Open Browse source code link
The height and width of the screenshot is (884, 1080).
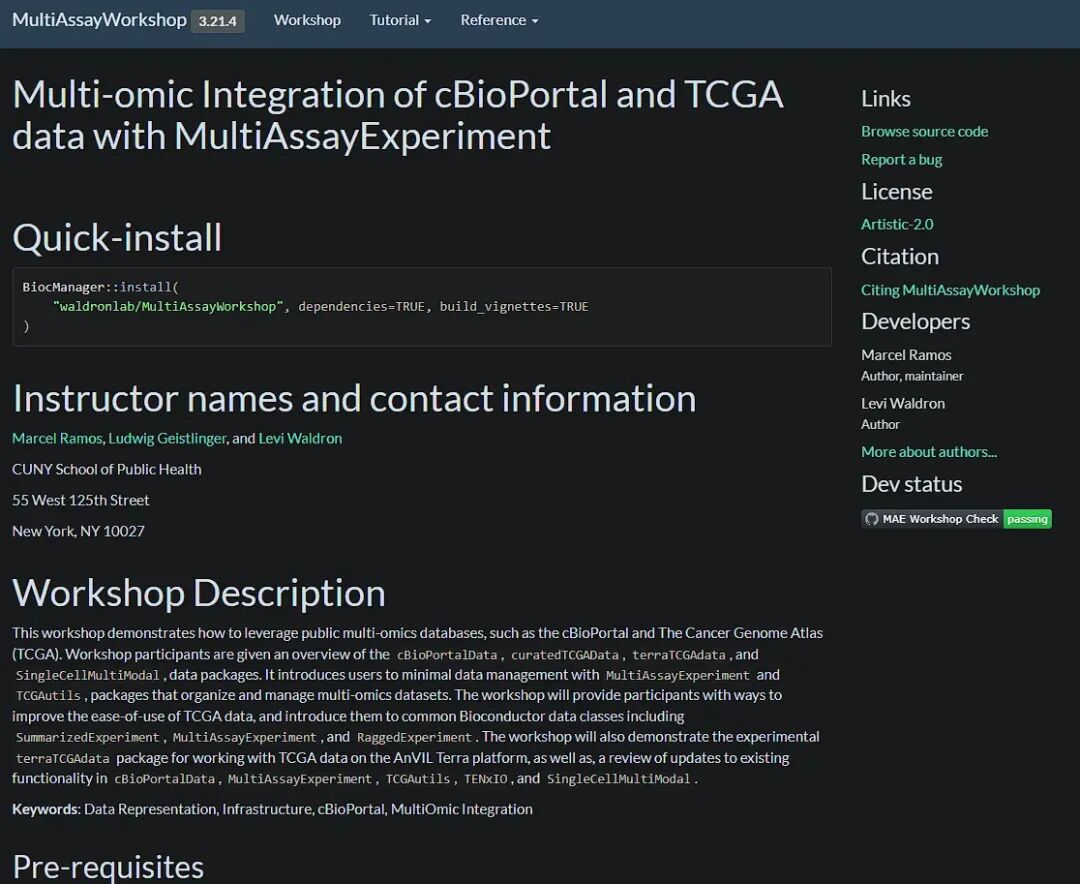click(924, 131)
